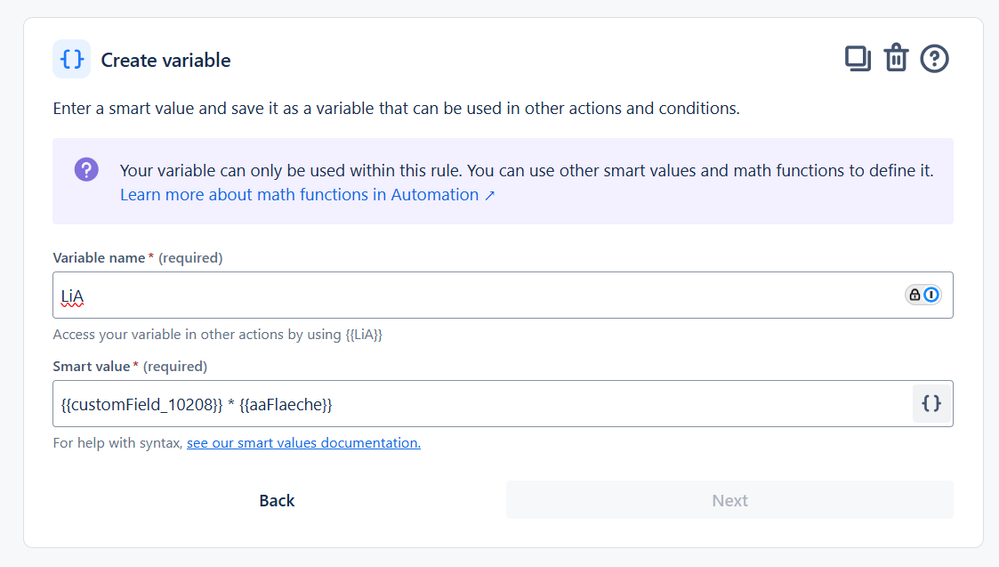Image resolution: width=999 pixels, height=567 pixels.
Task: Click the curly braces Create variable icon
Action: [72, 60]
